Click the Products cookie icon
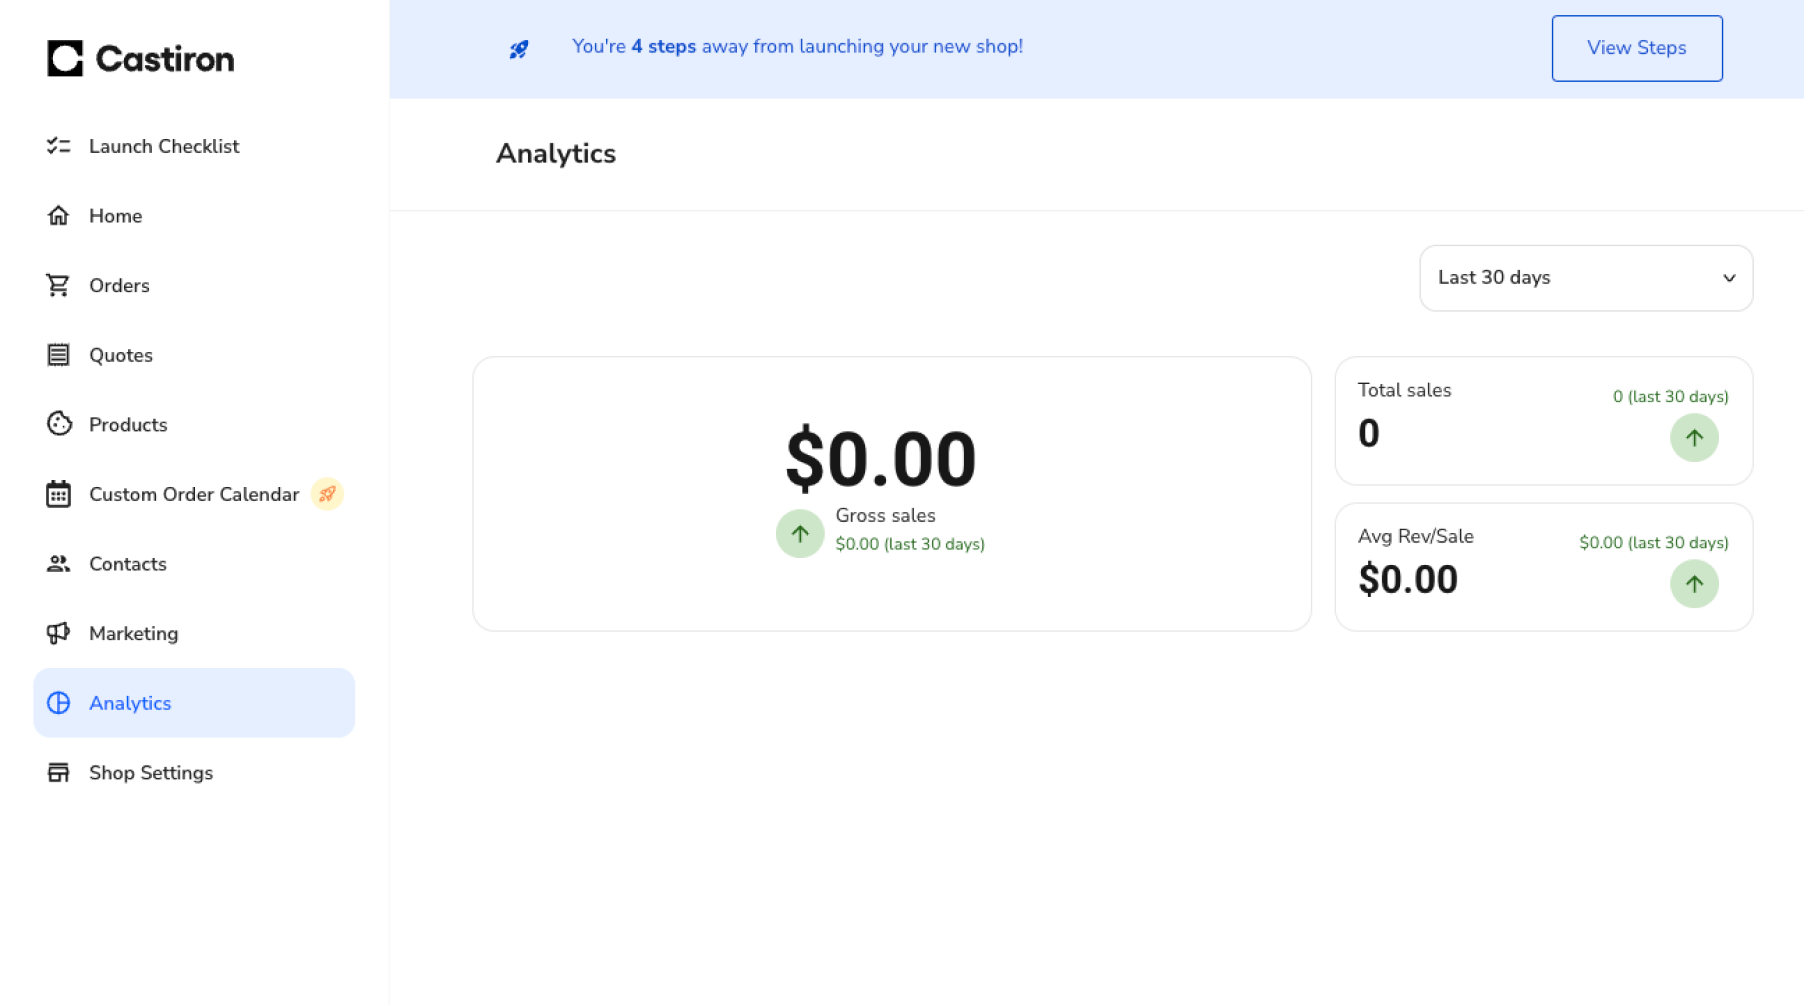The height and width of the screenshot is (1006, 1804). [x=59, y=424]
